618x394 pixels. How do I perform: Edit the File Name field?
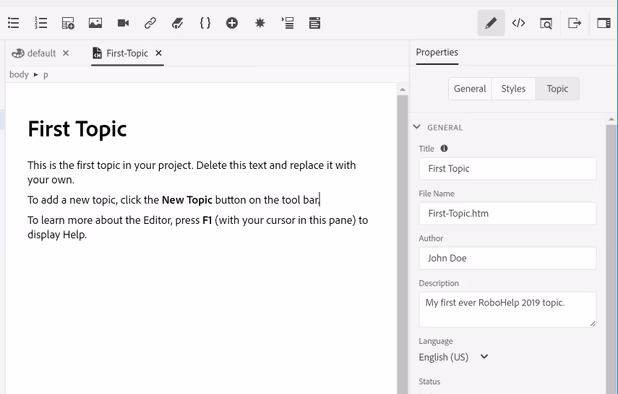click(508, 214)
